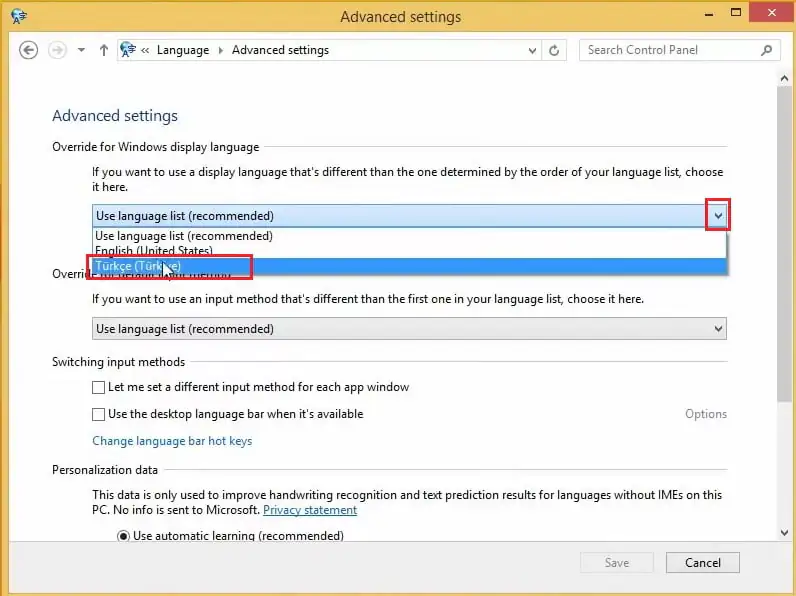Select Türkçe (Türkiye) from the dropdown list
This screenshot has height=596, width=796.
[x=409, y=266]
